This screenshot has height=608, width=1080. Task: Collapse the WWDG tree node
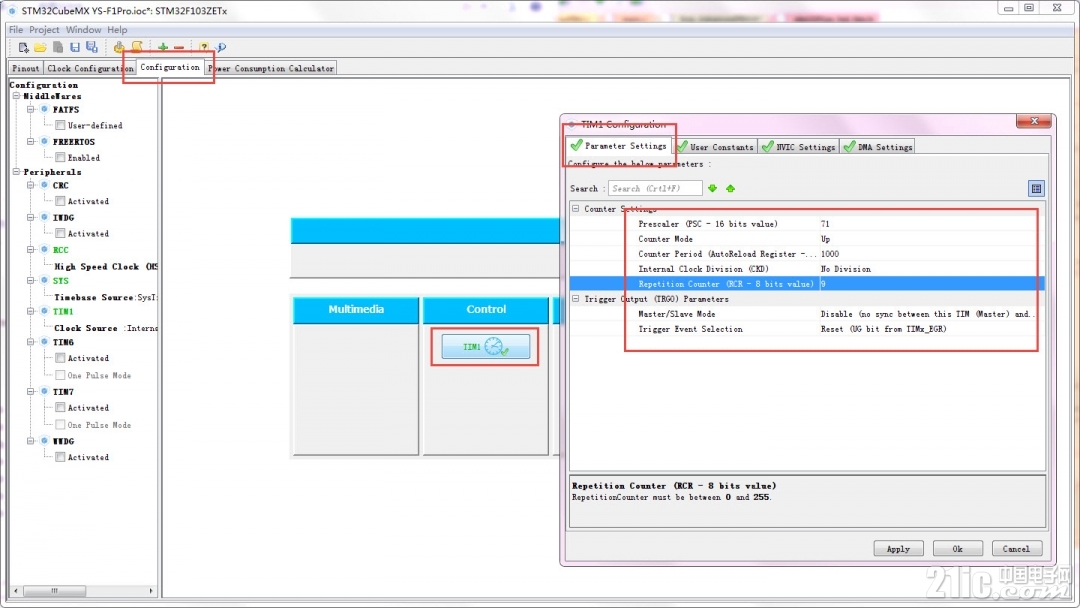pyautogui.click(x=30, y=441)
